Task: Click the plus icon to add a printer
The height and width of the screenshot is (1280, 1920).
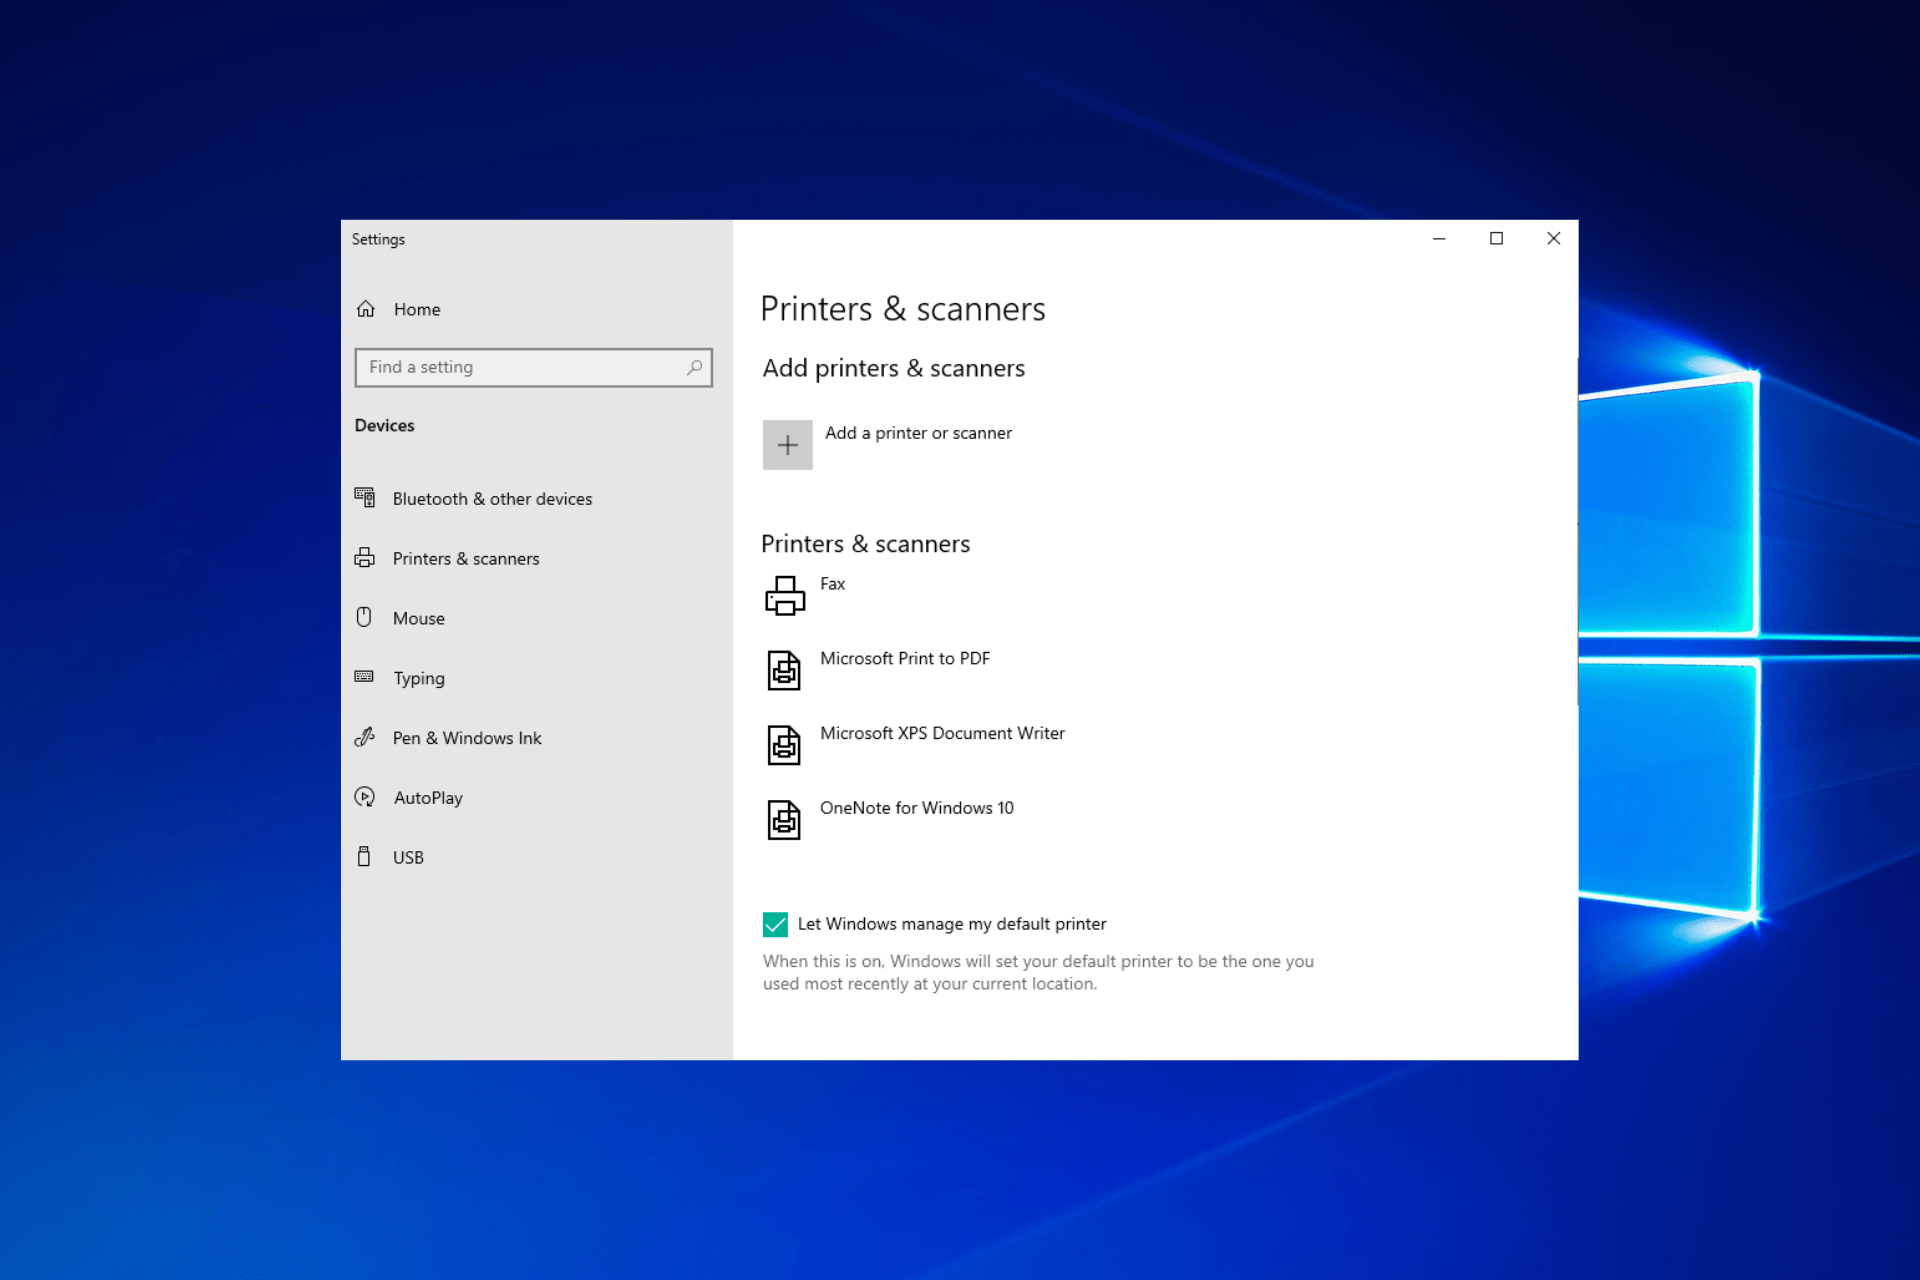Action: coord(788,444)
